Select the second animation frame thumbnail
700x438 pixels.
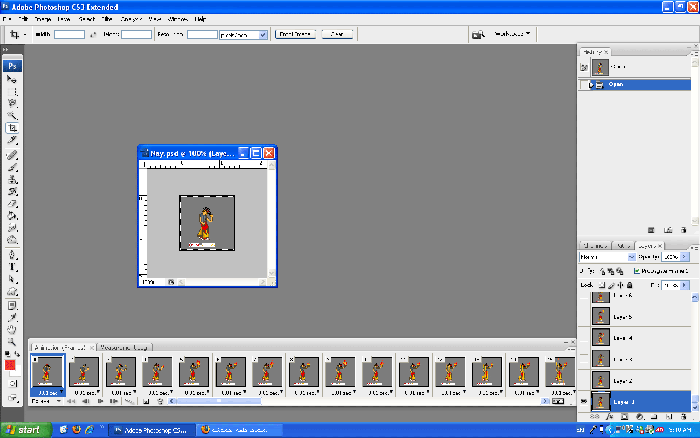point(84,371)
